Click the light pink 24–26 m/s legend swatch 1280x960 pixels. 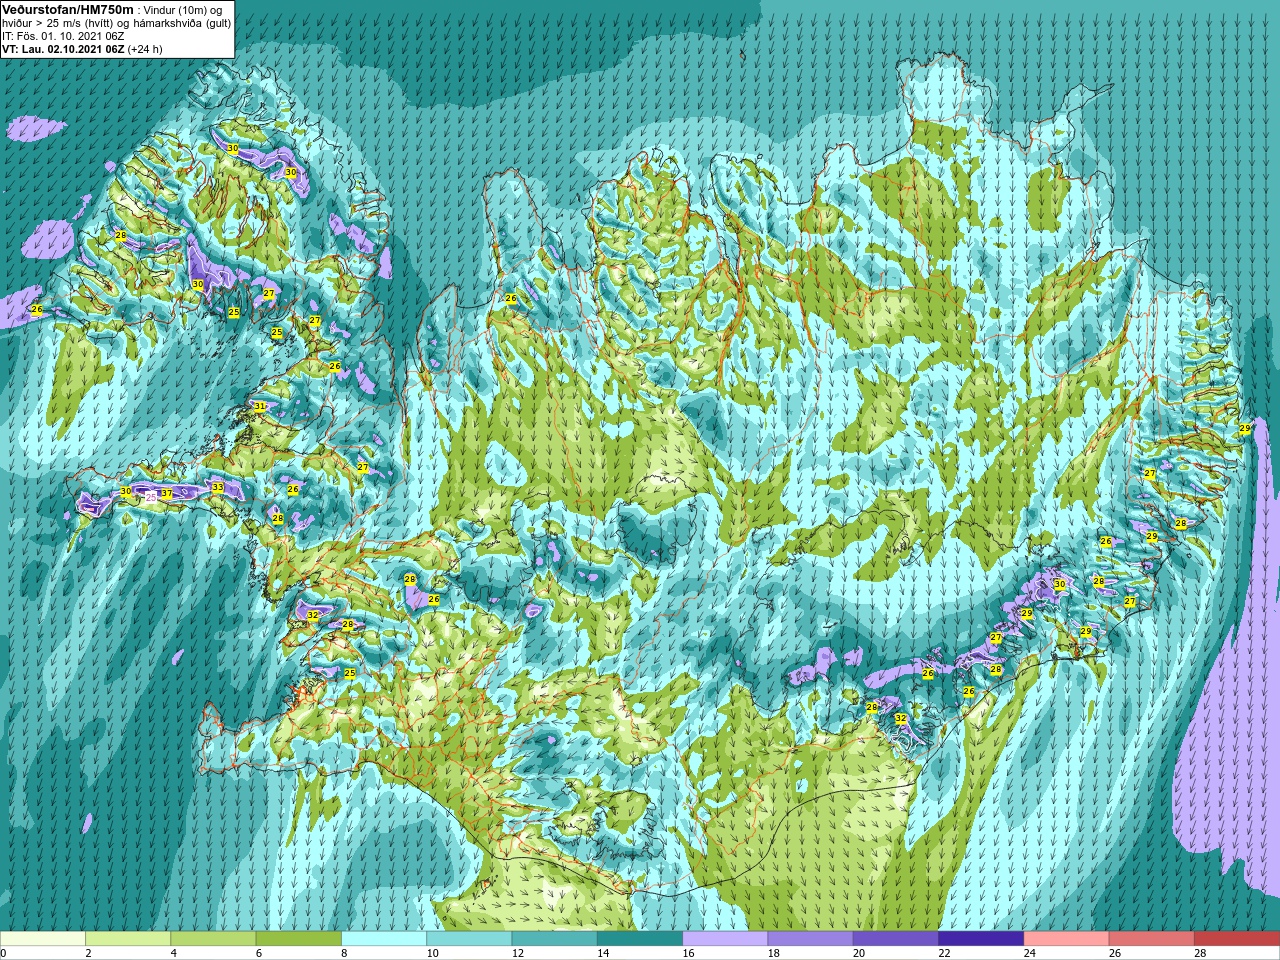click(x=1067, y=939)
